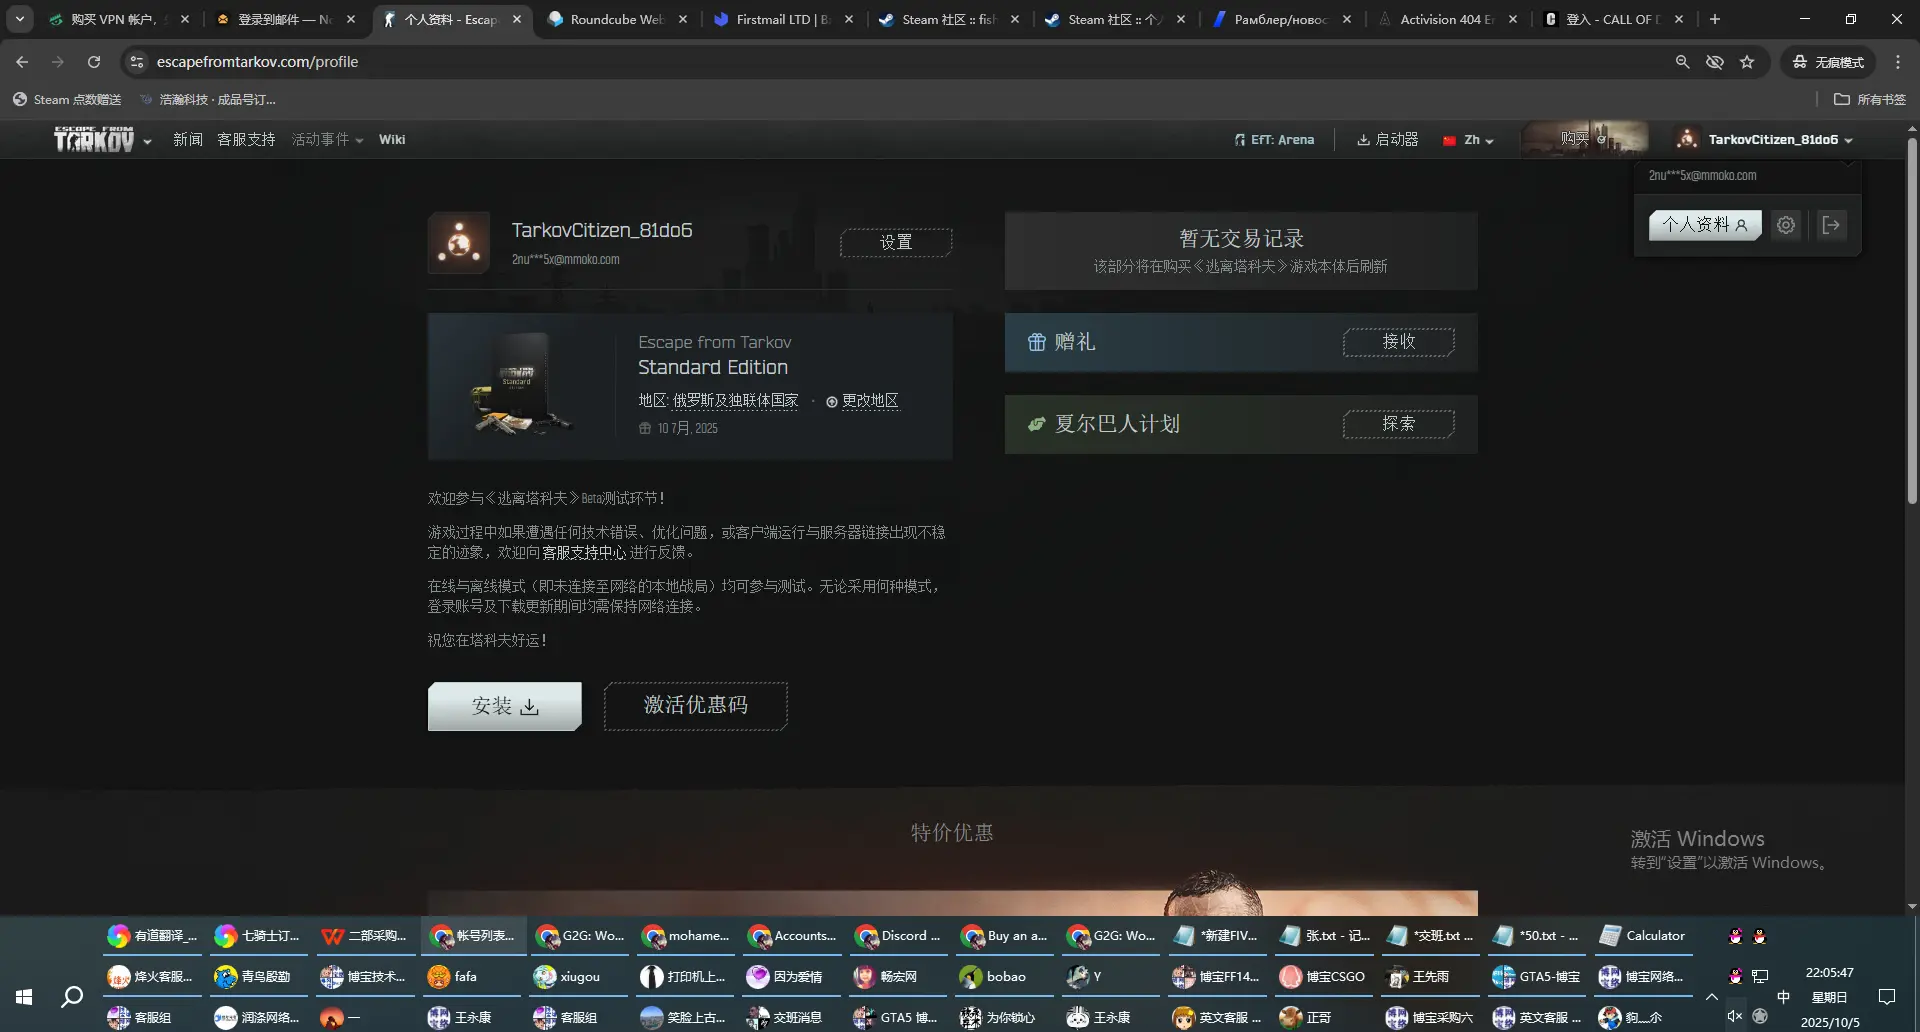
Task: Open Windows taskbar search
Action: [x=72, y=997]
